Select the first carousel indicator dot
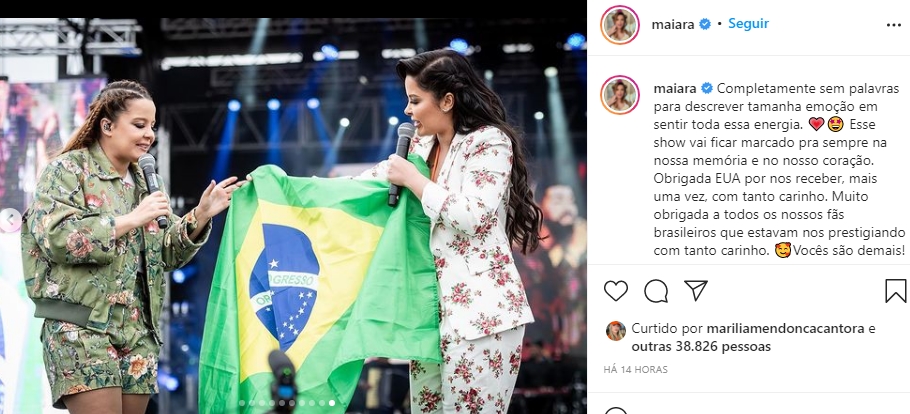The image size is (910, 414). click(243, 402)
